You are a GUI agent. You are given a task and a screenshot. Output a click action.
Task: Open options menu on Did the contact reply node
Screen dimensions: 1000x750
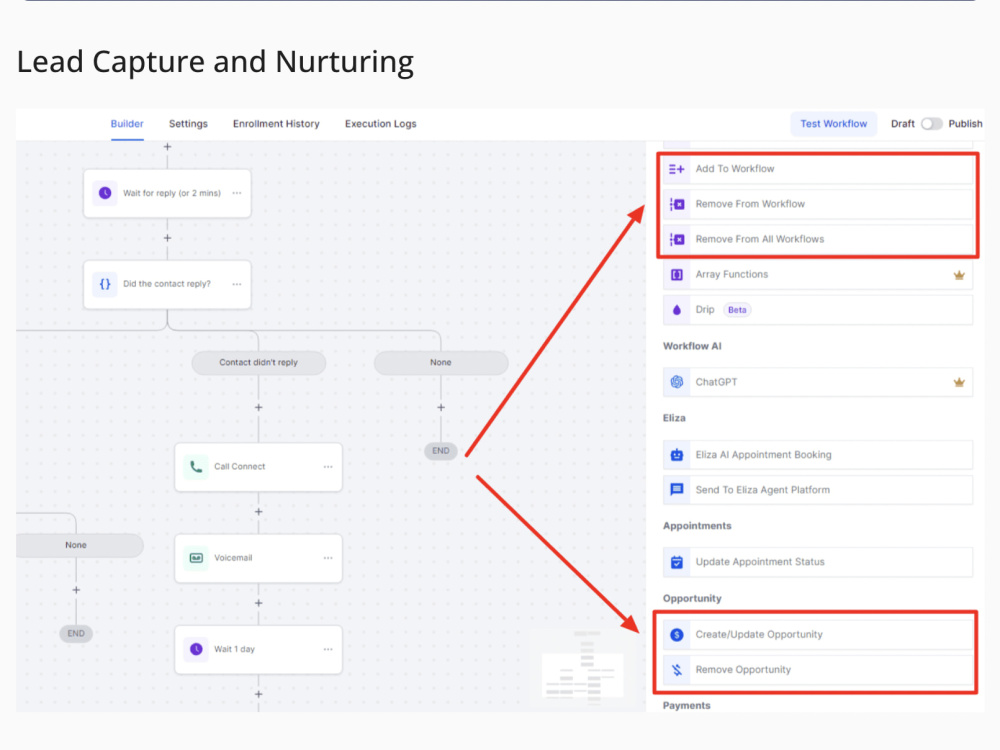coord(237,284)
